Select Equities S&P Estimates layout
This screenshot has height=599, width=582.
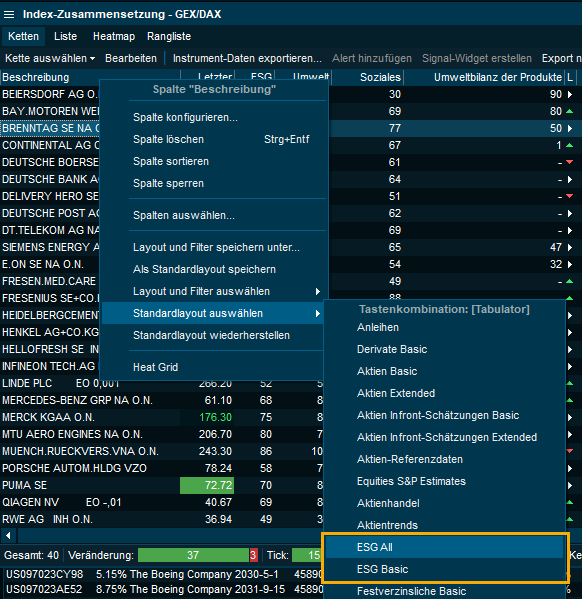pos(444,481)
